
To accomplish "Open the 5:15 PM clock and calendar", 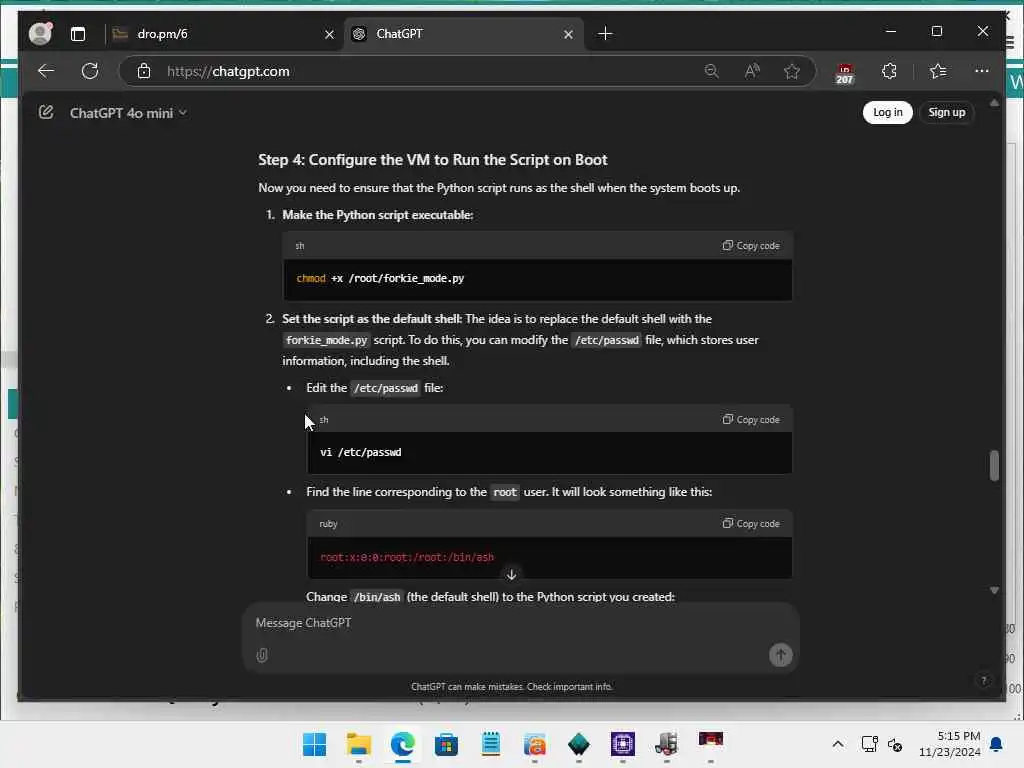I will [x=949, y=744].
